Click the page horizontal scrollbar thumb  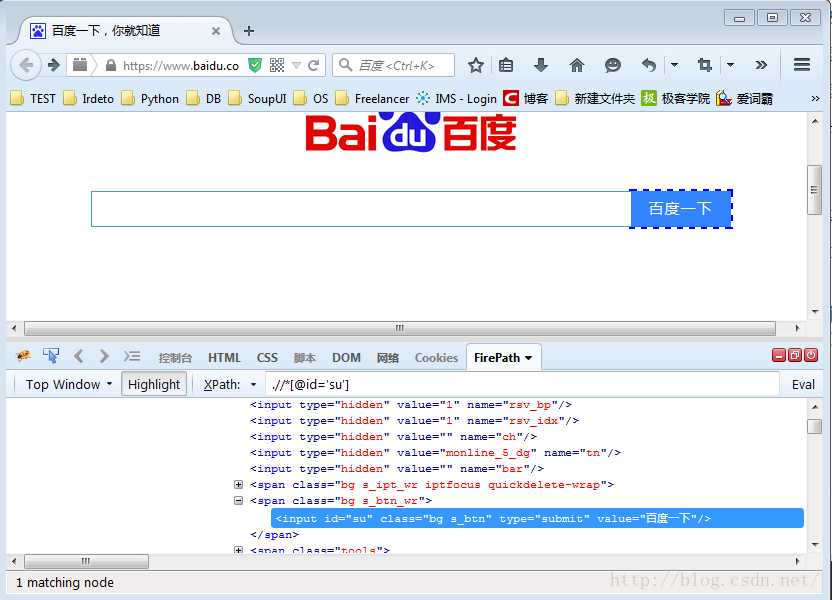tap(400, 328)
